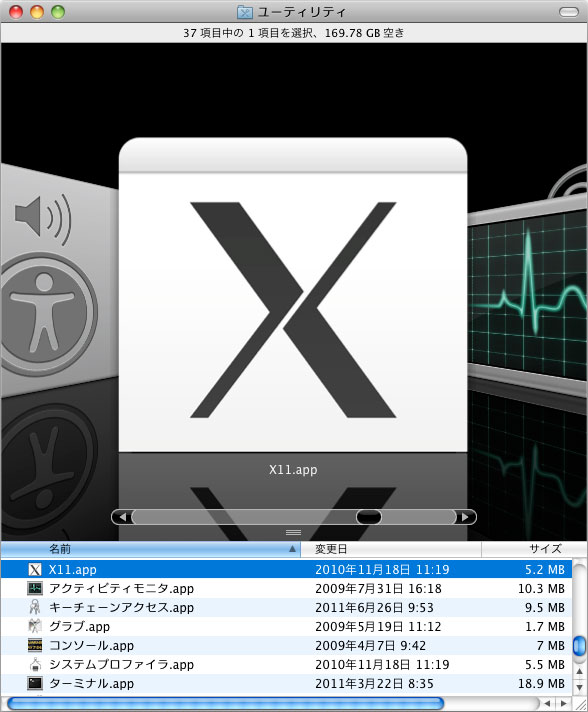
Task: Click the 18.9 MB size value
Action: (x=541, y=683)
